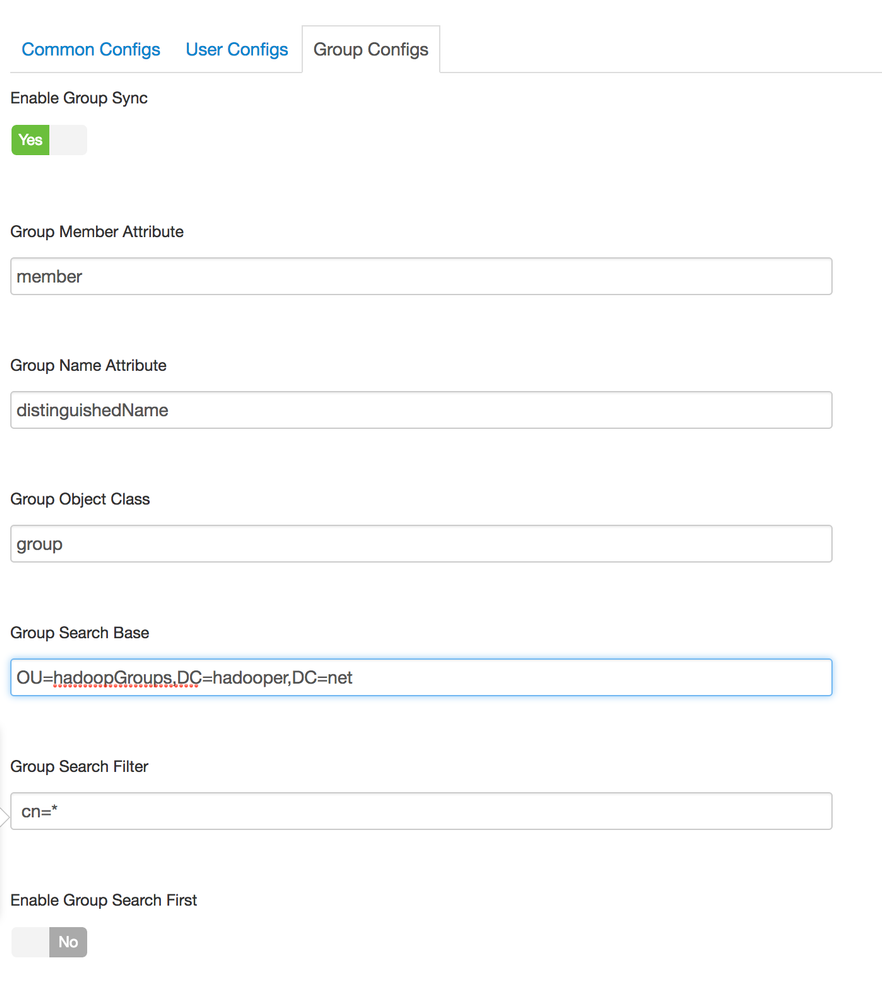Image resolution: width=882 pixels, height=999 pixels.
Task: Switch to the Common Configs tab
Action: pyautogui.click(x=91, y=49)
